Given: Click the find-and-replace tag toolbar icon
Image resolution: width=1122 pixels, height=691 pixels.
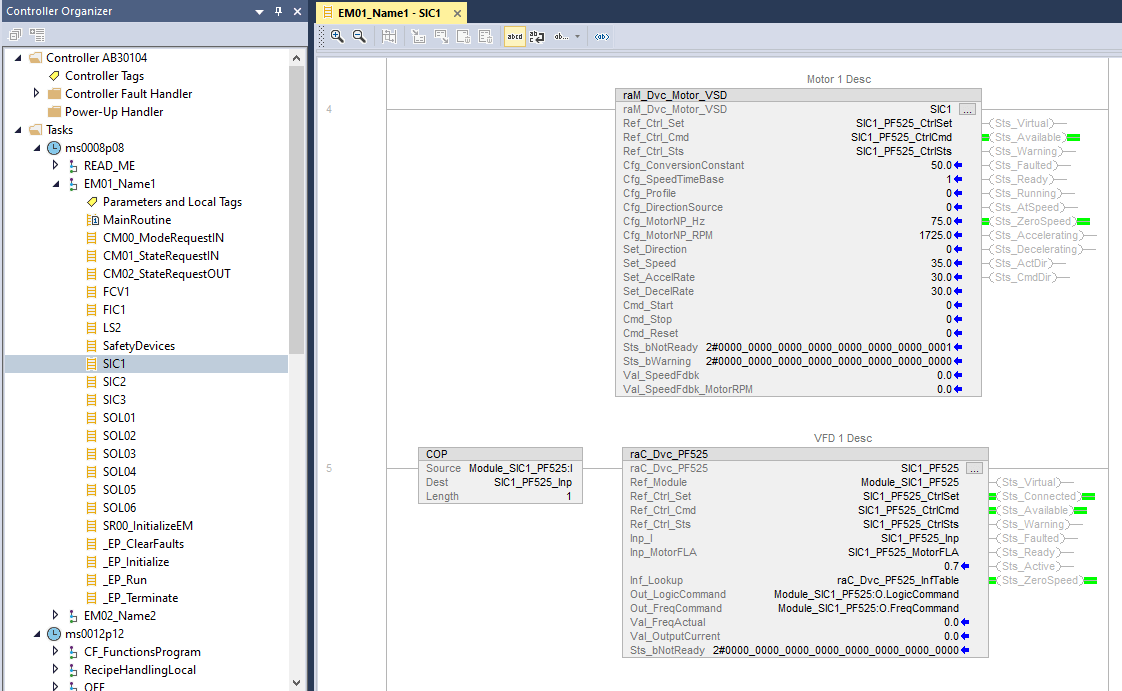Looking at the screenshot, I should pos(537,36).
